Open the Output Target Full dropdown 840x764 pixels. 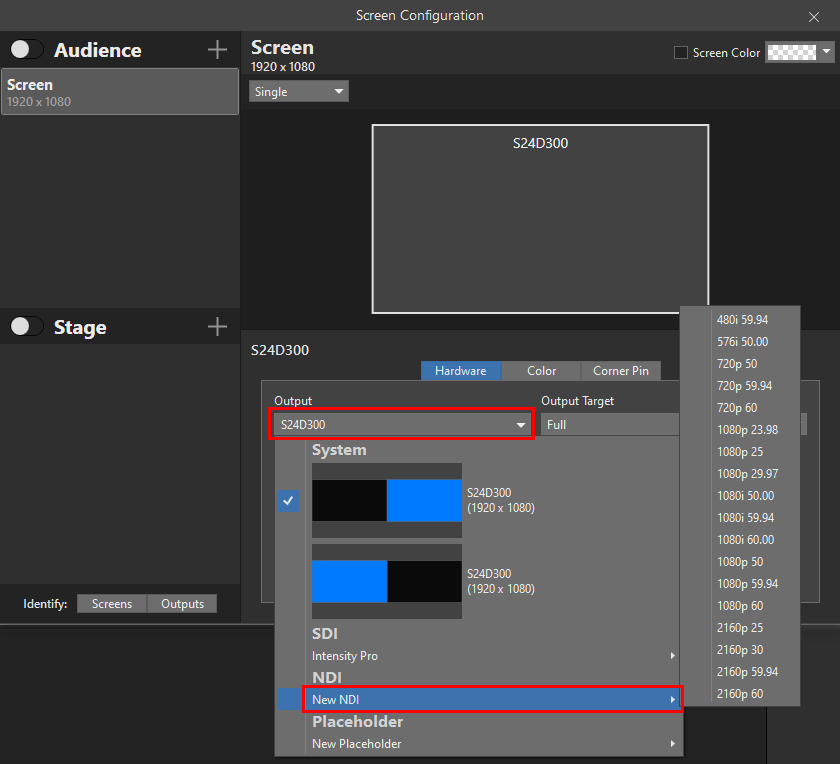point(610,425)
